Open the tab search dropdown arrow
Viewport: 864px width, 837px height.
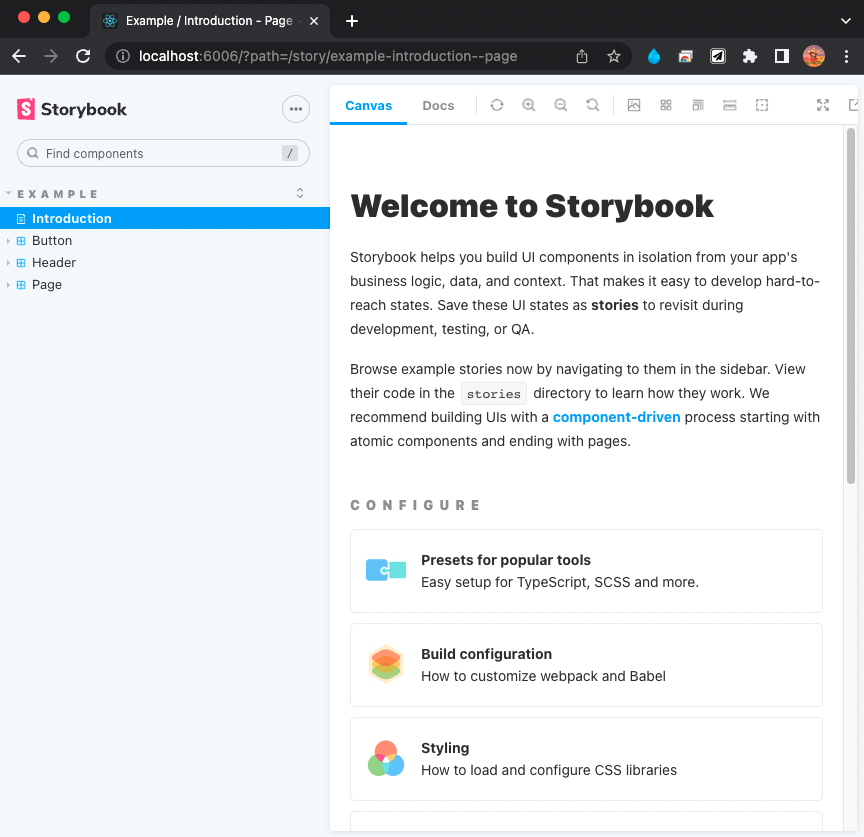(845, 21)
